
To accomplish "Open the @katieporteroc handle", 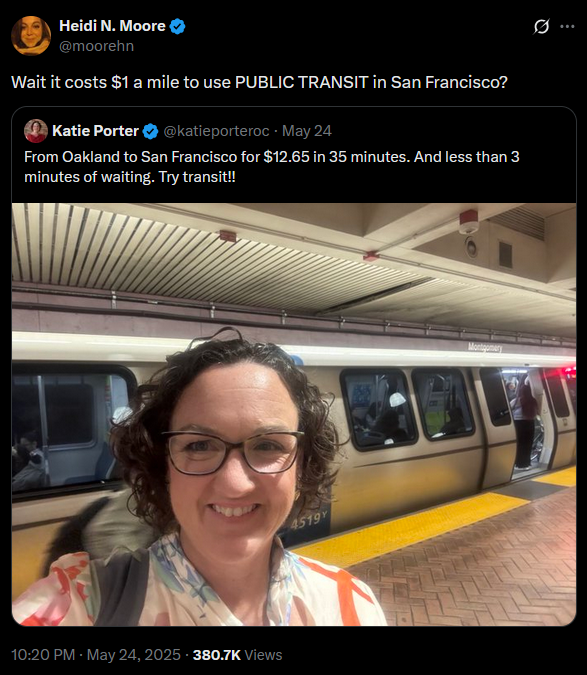I will pyautogui.click(x=216, y=131).
